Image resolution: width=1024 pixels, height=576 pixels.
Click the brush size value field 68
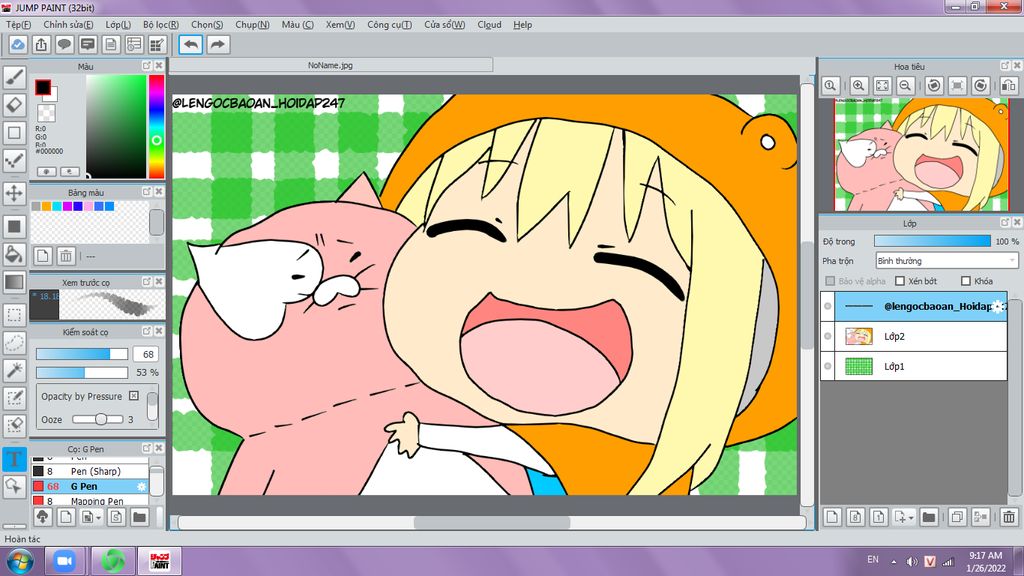pyautogui.click(x=148, y=354)
